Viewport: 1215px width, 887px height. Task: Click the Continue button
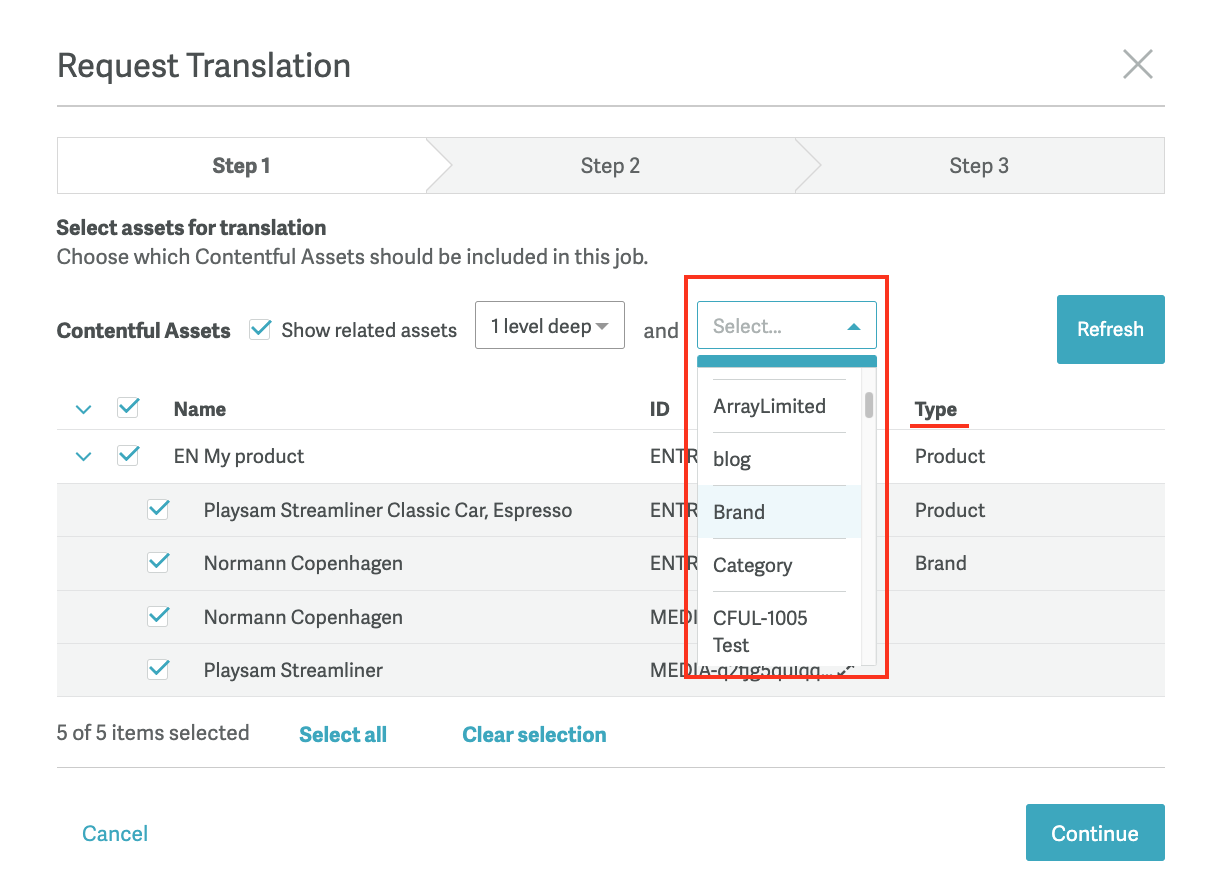pyautogui.click(x=1095, y=833)
